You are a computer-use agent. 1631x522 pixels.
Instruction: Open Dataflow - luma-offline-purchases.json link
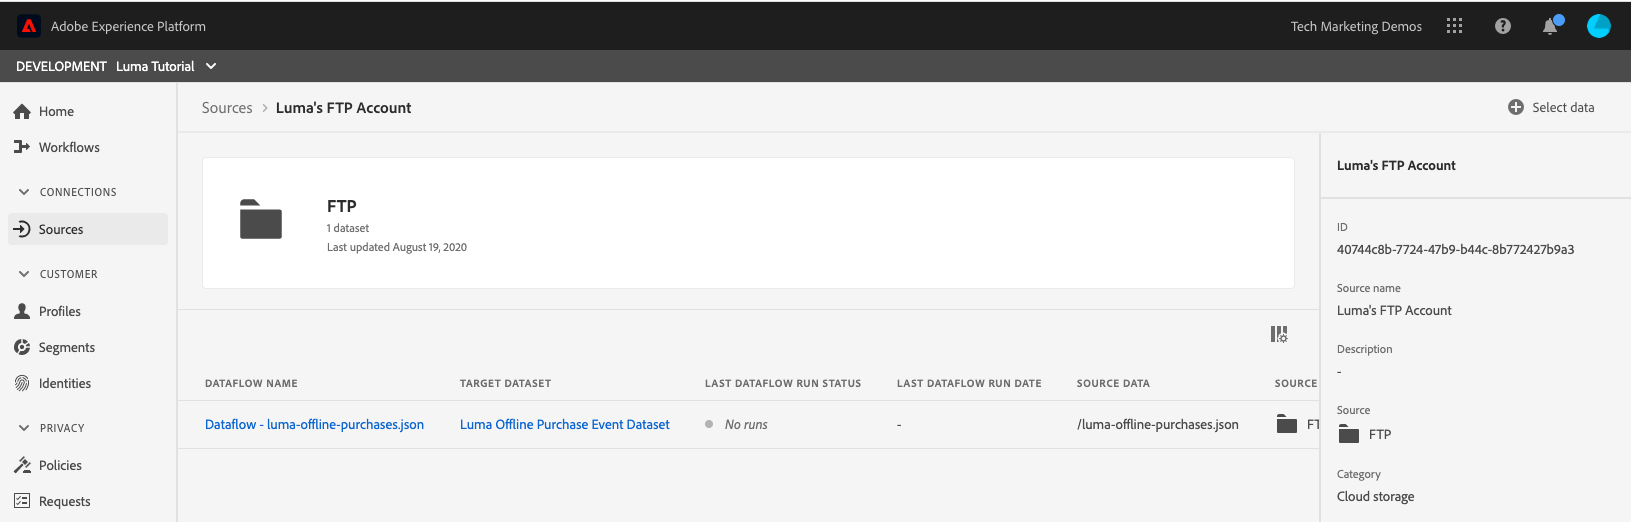(x=314, y=424)
